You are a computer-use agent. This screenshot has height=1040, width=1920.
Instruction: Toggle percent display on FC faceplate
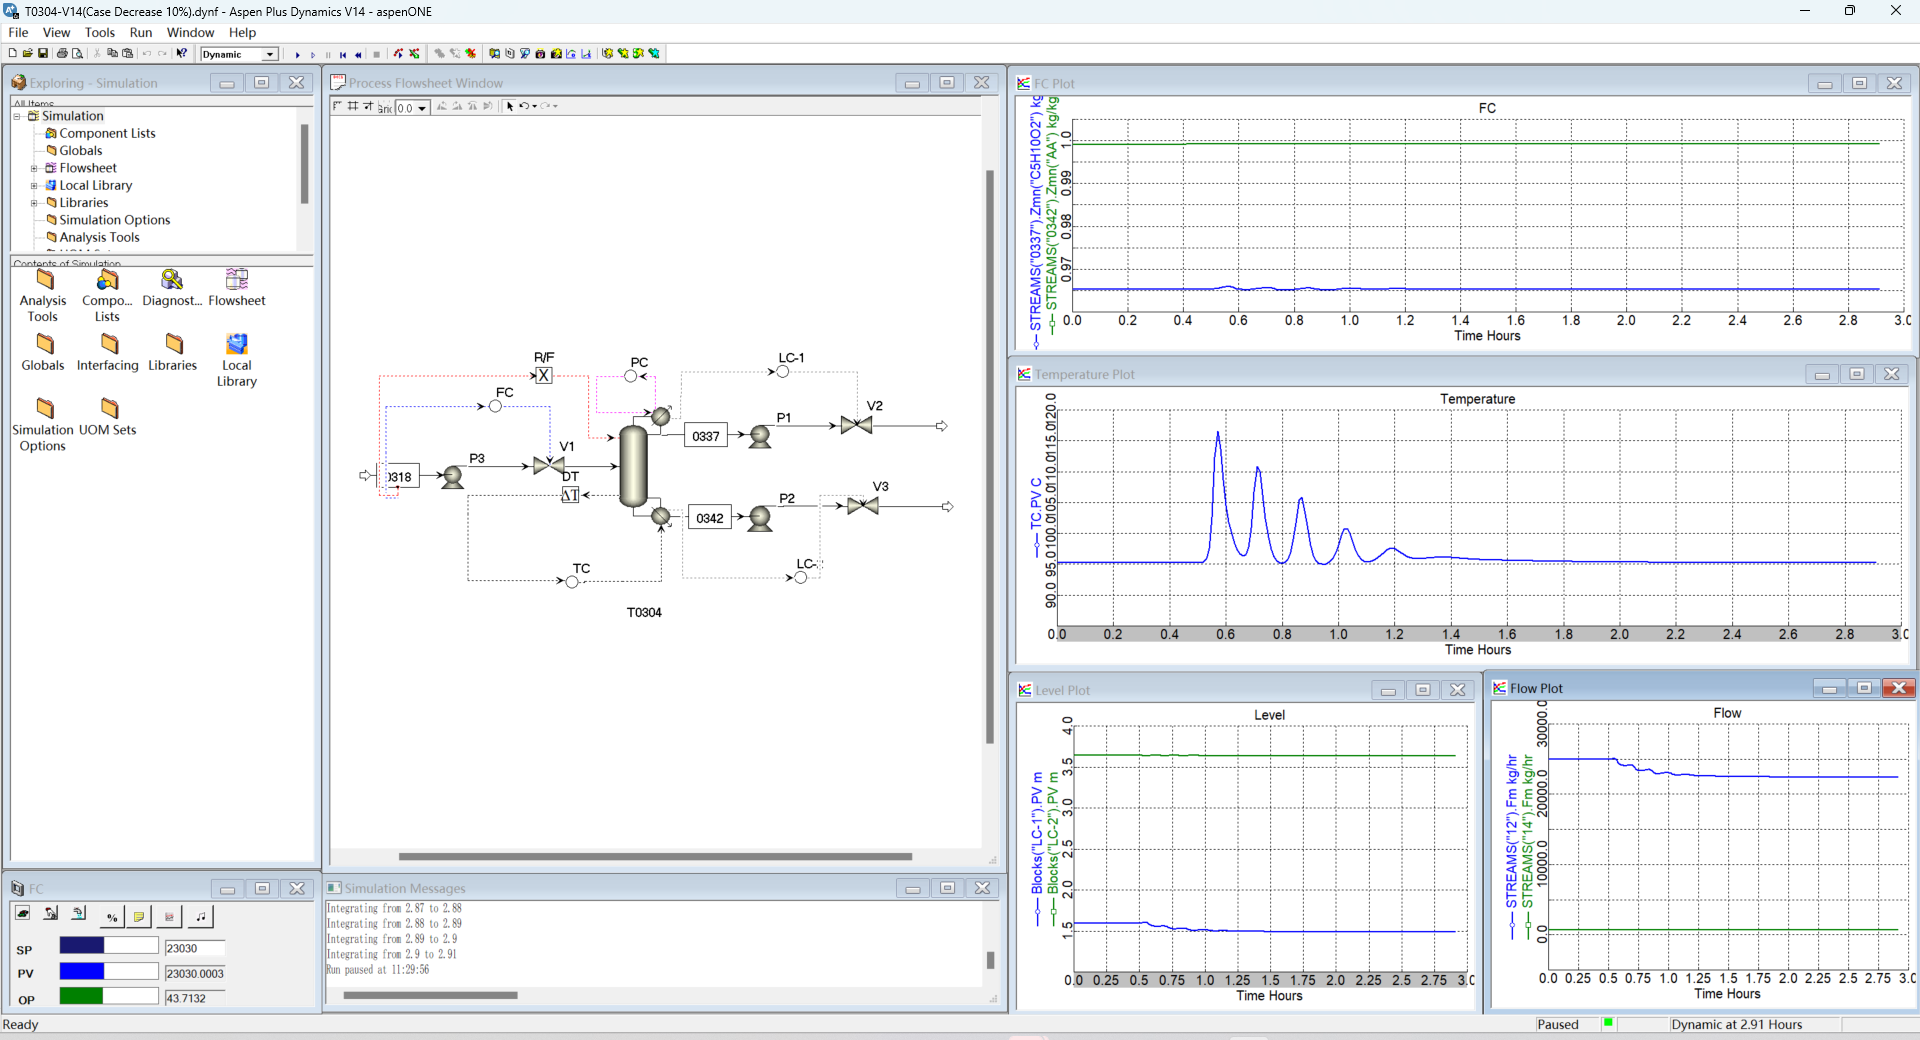point(112,916)
